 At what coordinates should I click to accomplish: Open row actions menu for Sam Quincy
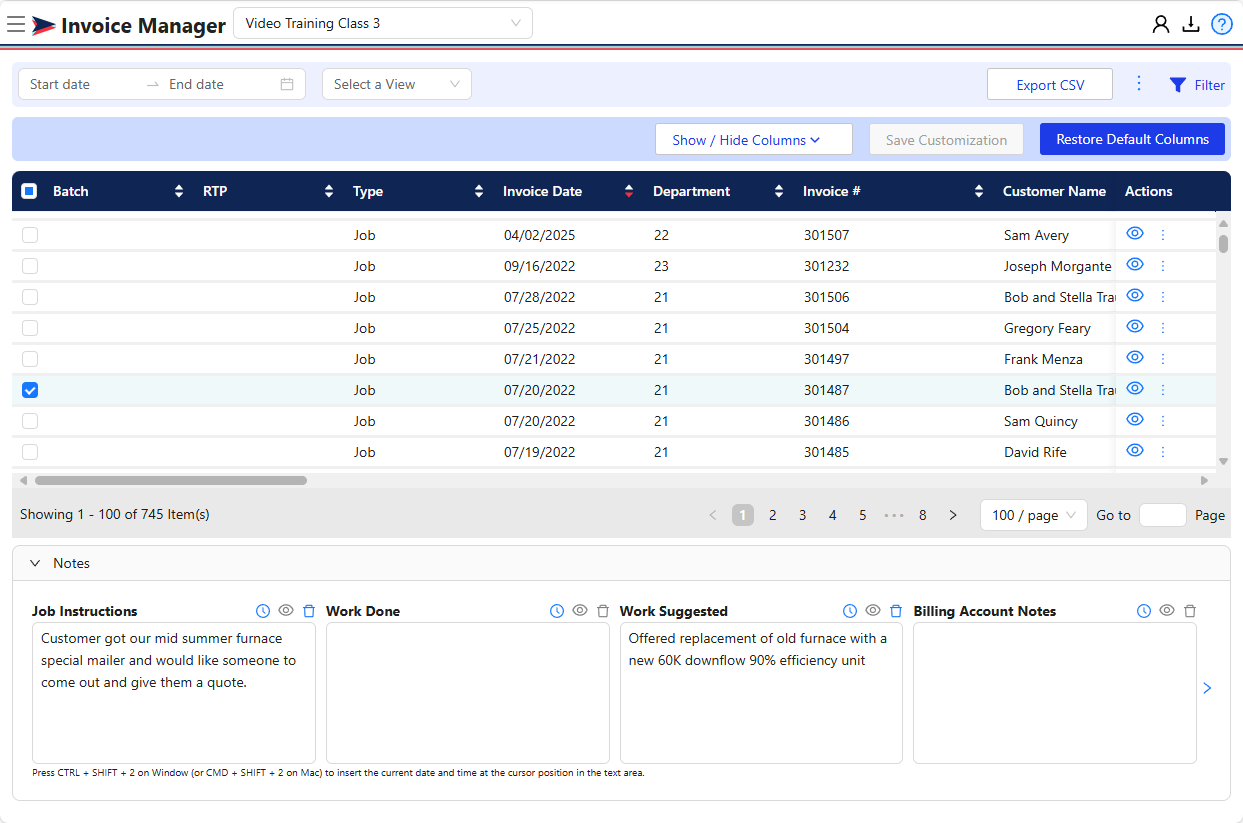point(1163,421)
